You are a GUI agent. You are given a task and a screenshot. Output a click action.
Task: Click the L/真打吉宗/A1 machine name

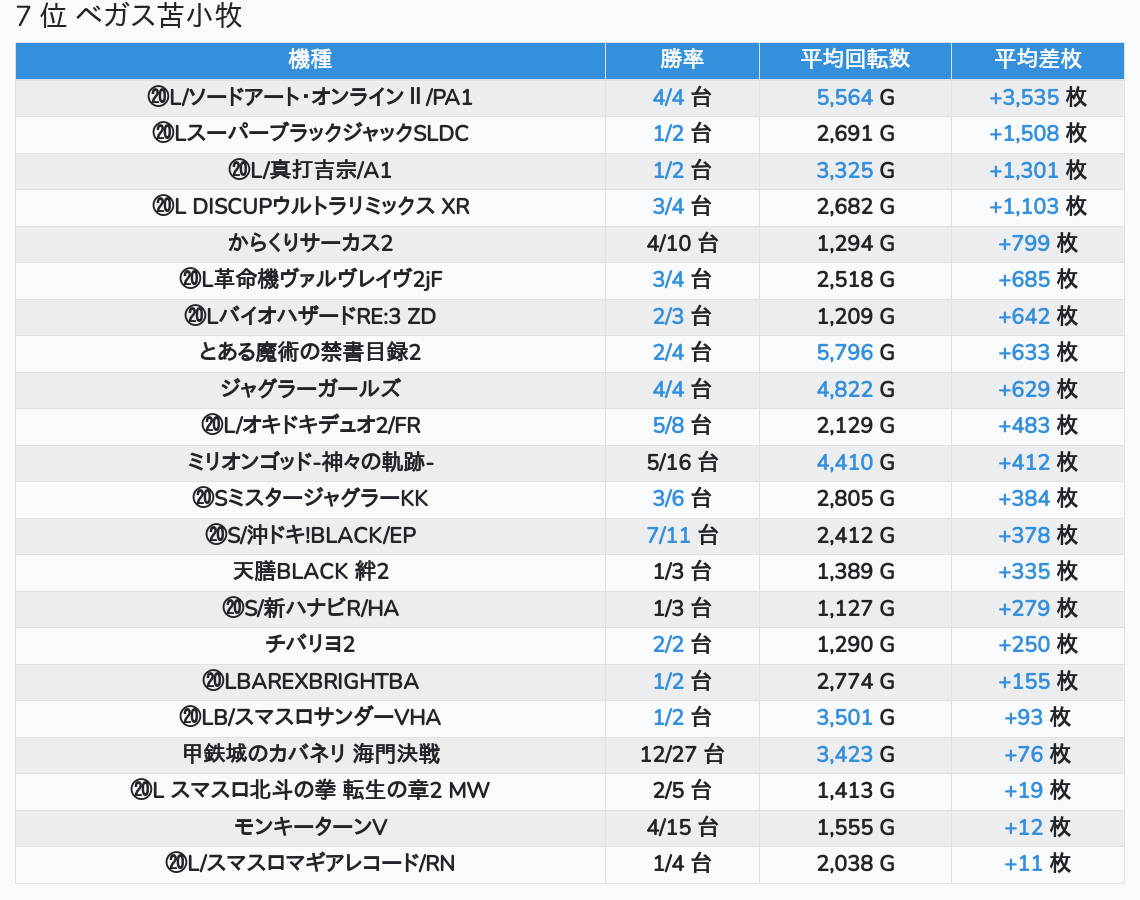[310, 170]
